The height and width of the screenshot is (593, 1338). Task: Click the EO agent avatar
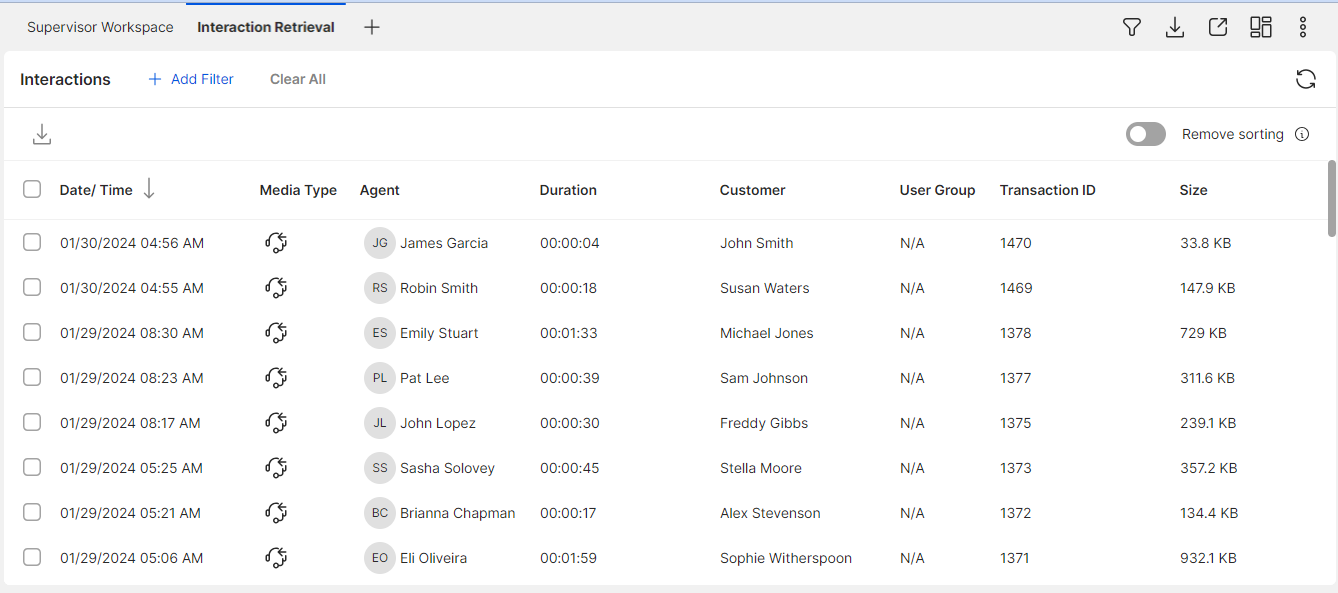380,558
